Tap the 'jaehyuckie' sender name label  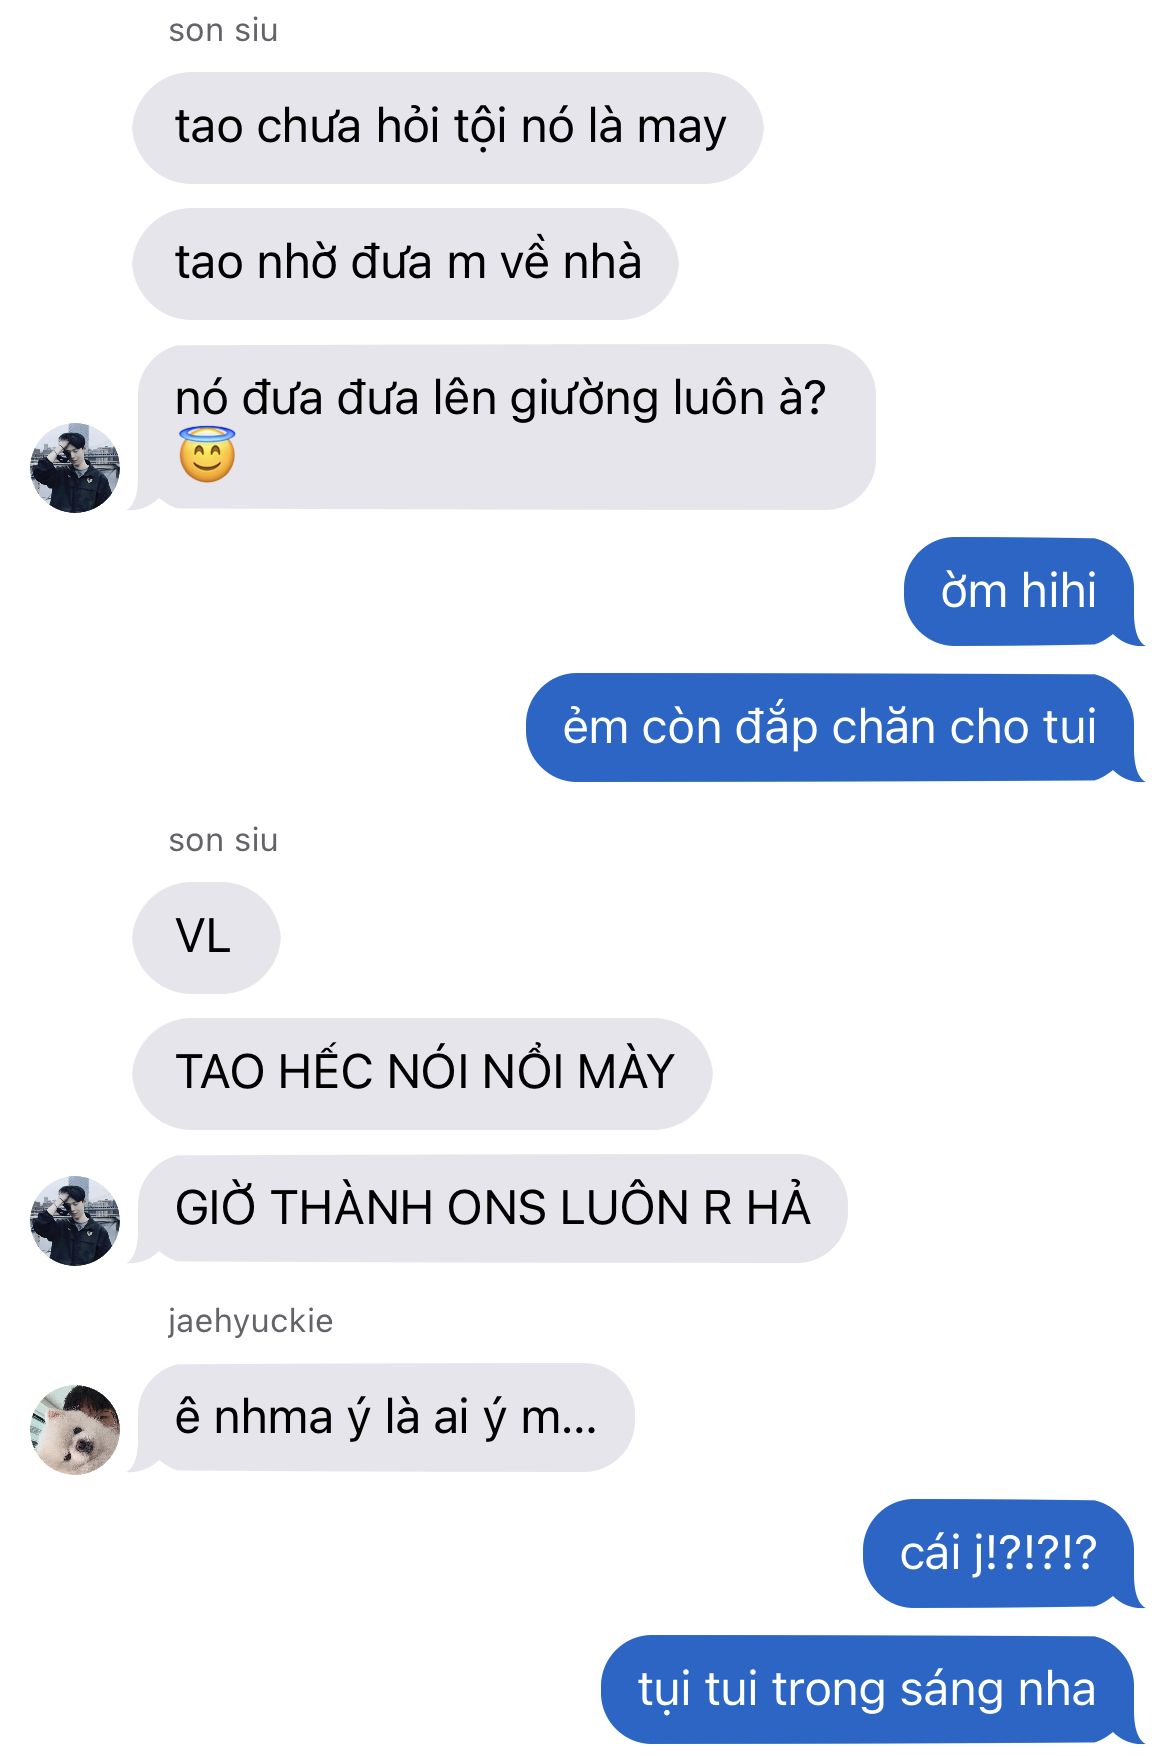[250, 1321]
